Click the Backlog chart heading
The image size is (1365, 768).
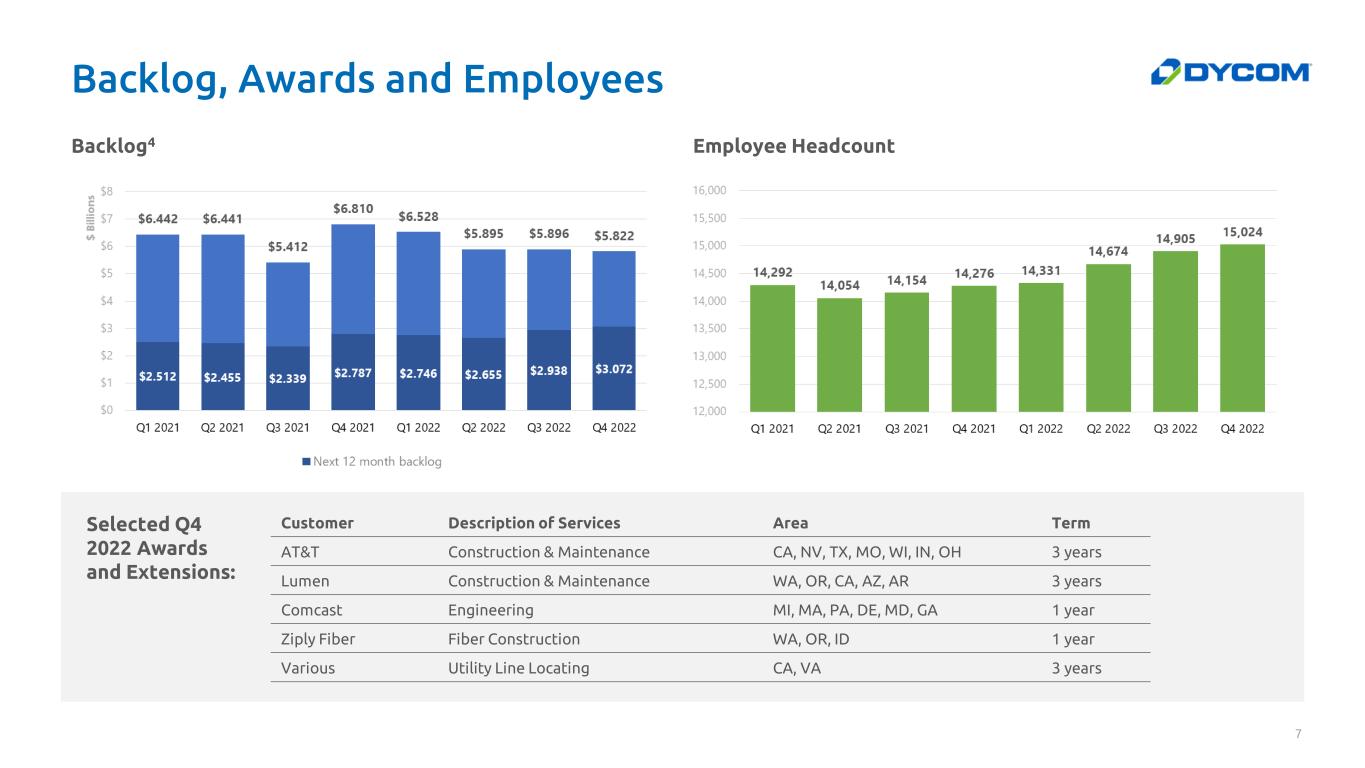113,146
